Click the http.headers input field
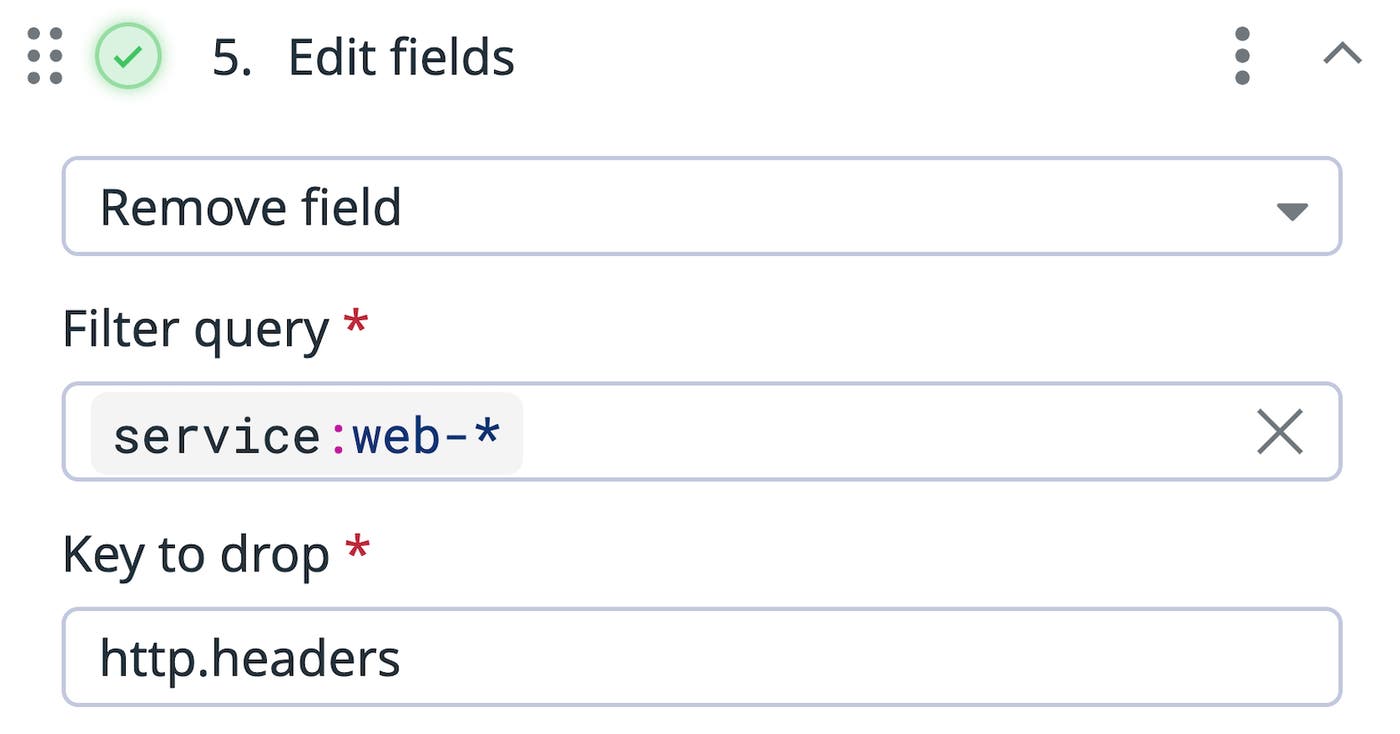The height and width of the screenshot is (734, 1400). [250, 657]
